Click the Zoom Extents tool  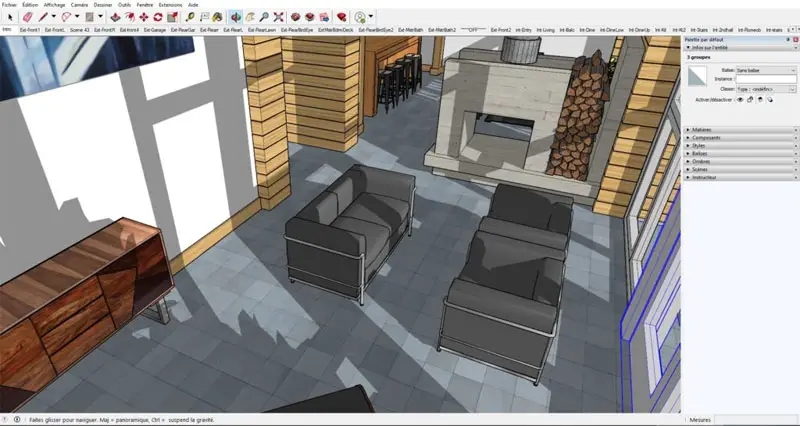point(278,17)
